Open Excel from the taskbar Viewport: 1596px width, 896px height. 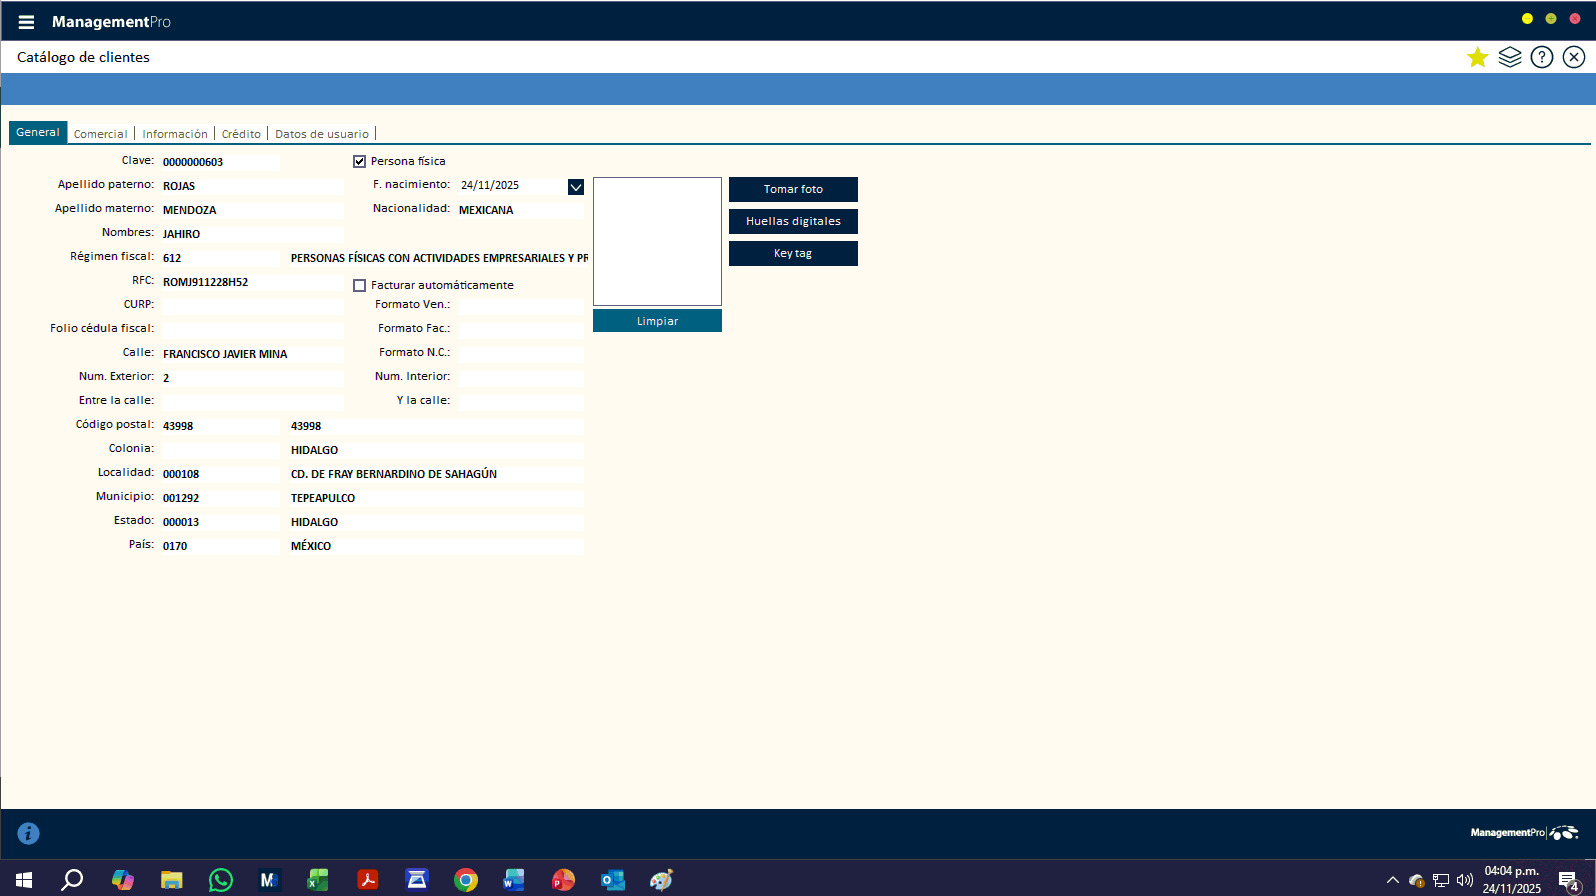[x=318, y=880]
